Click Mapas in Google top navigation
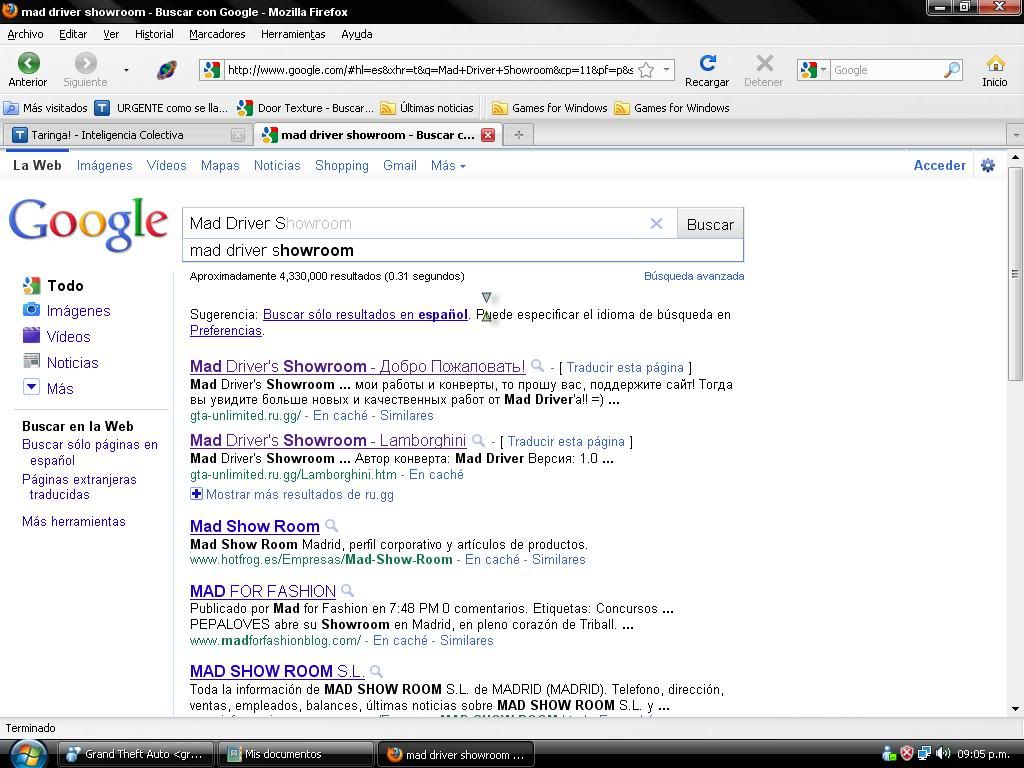 220,166
